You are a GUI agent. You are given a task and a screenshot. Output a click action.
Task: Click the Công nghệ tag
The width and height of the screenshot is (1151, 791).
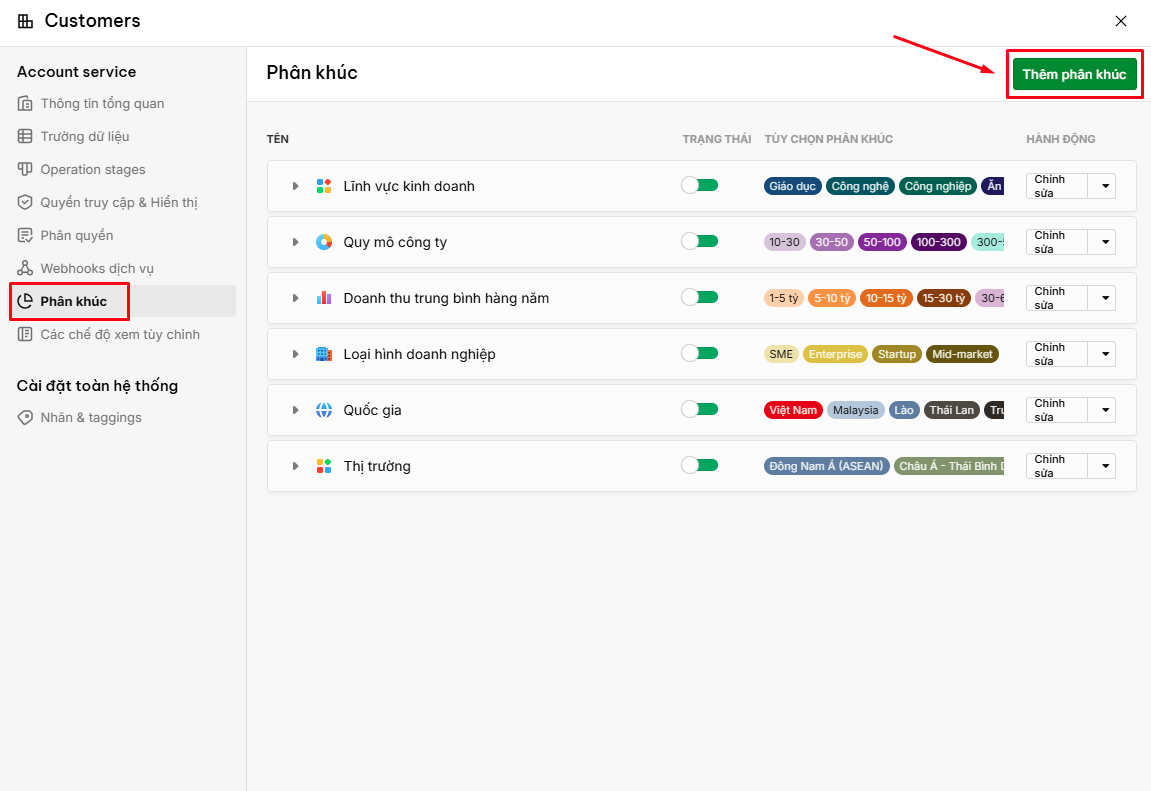tap(860, 186)
